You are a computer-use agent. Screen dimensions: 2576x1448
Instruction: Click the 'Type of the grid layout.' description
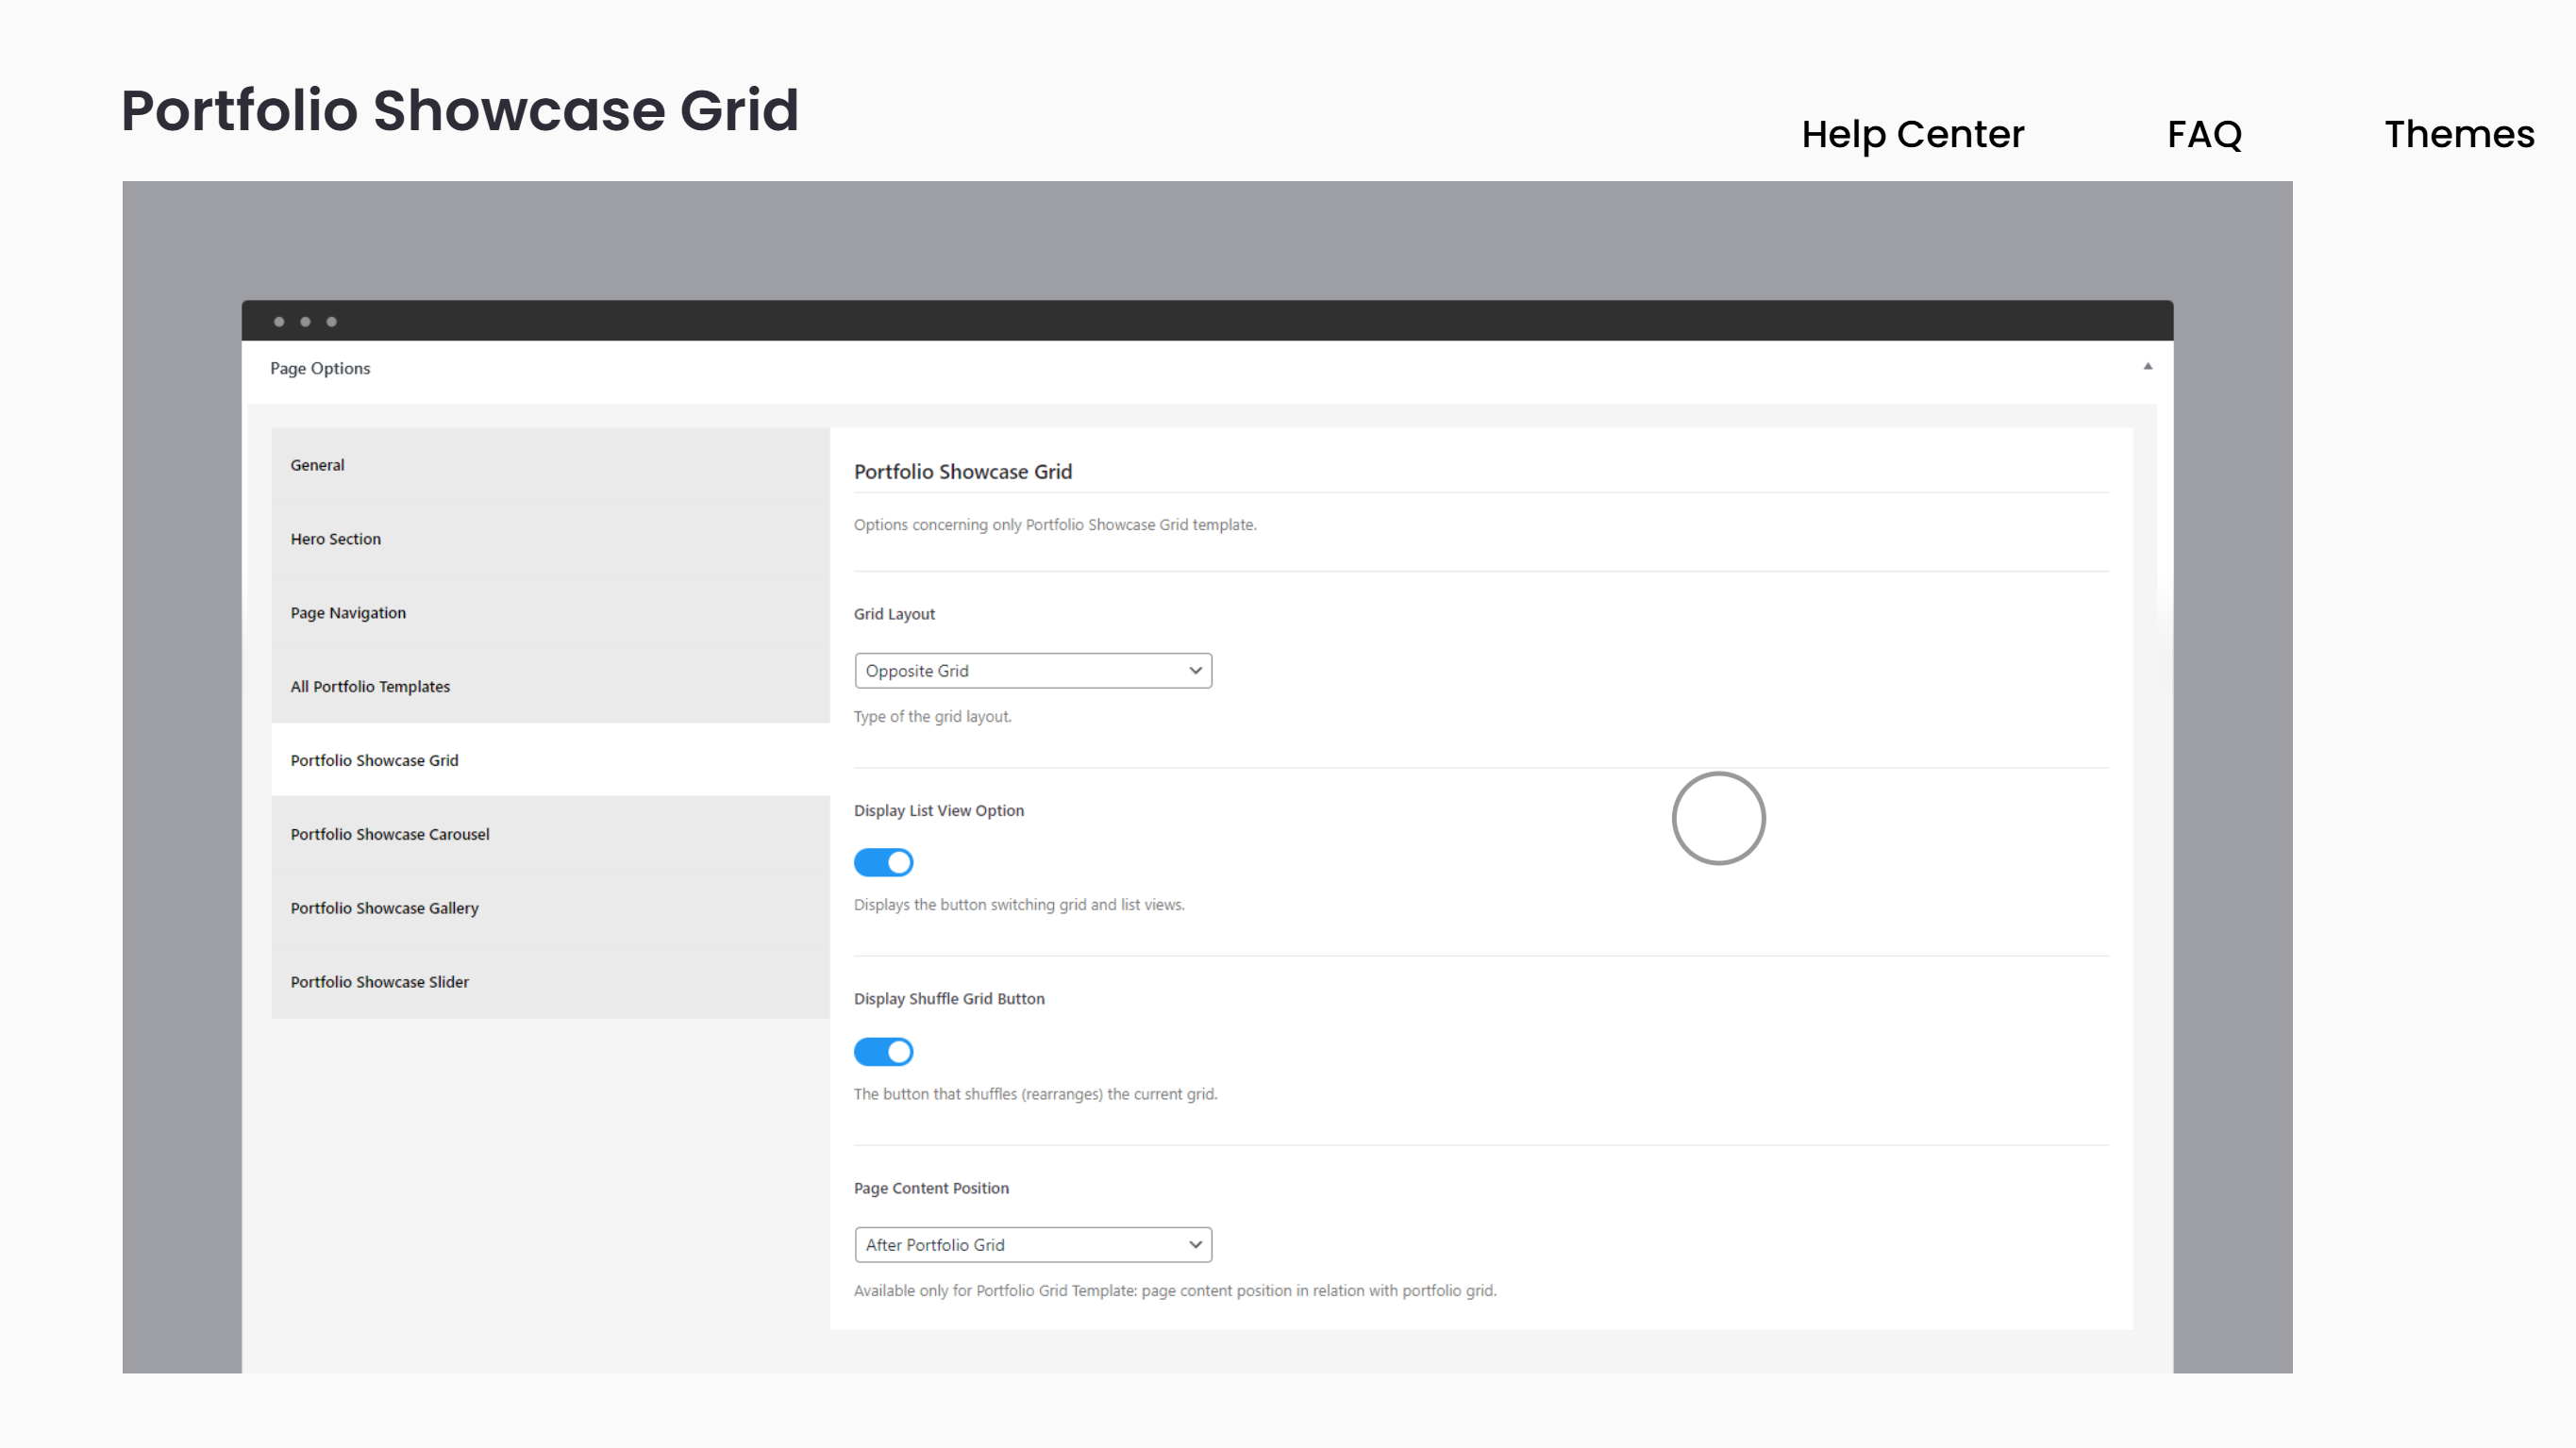932,717
